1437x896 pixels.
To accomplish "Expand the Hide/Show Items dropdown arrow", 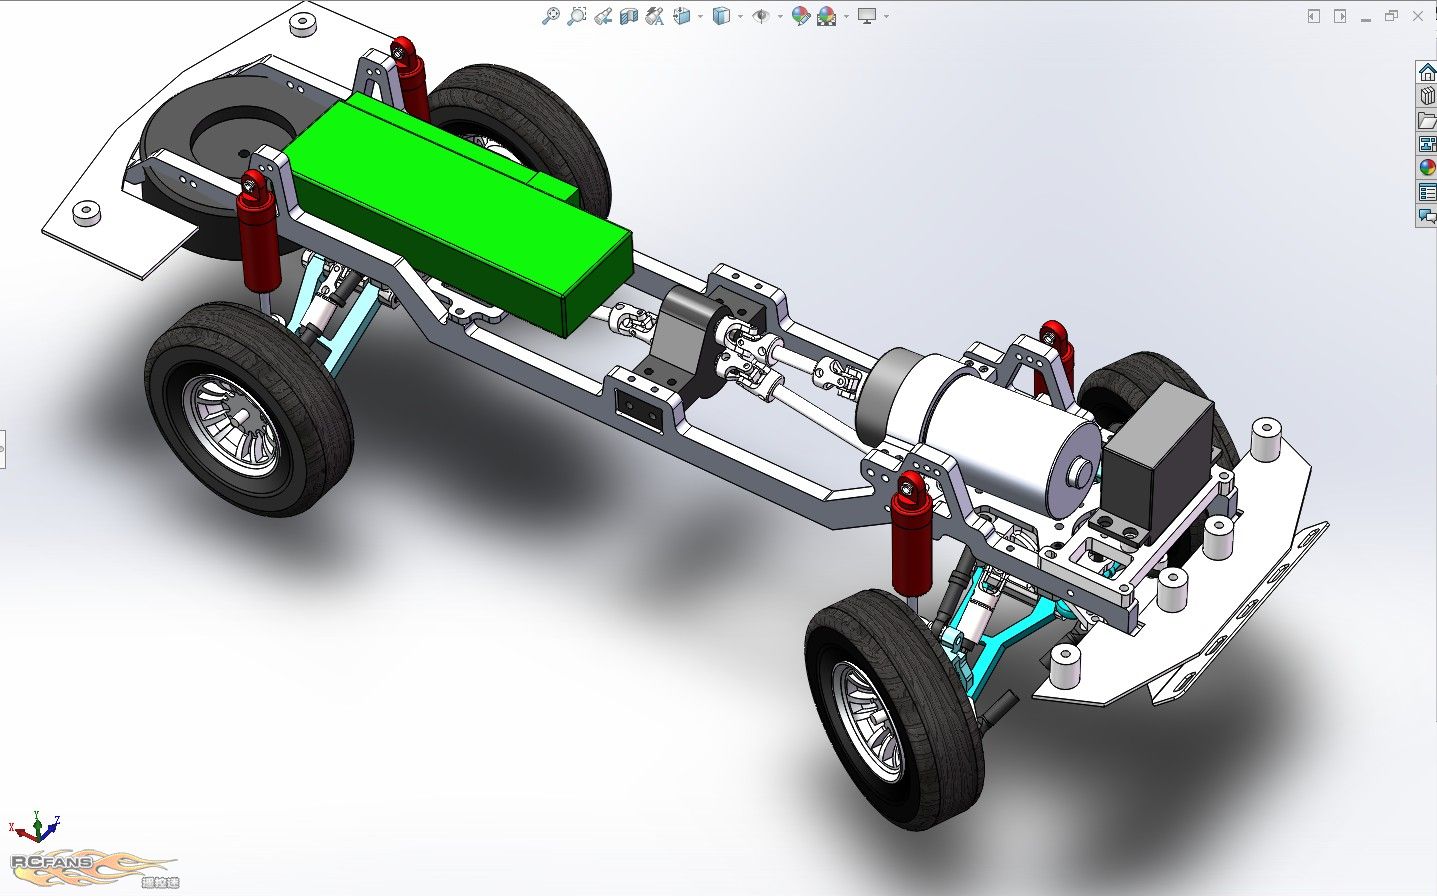I will tap(780, 16).
